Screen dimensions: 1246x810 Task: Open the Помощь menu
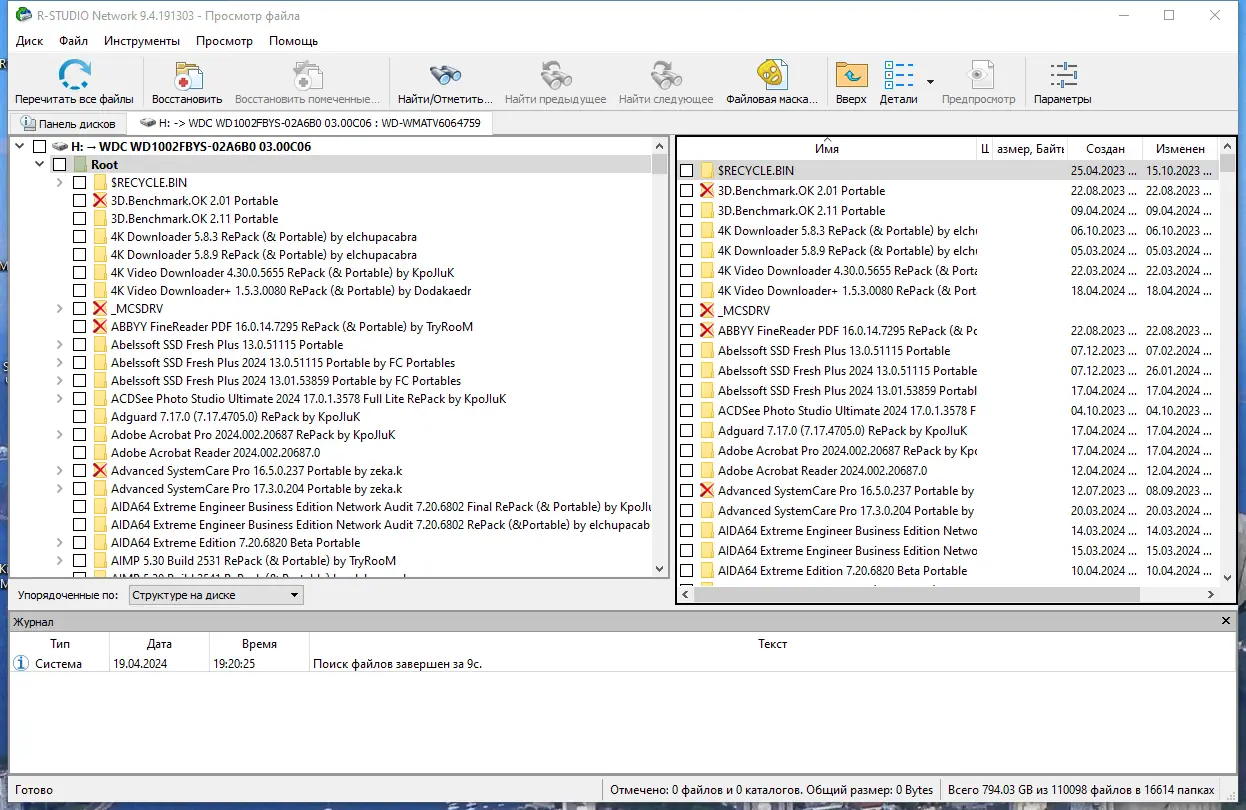click(x=293, y=41)
